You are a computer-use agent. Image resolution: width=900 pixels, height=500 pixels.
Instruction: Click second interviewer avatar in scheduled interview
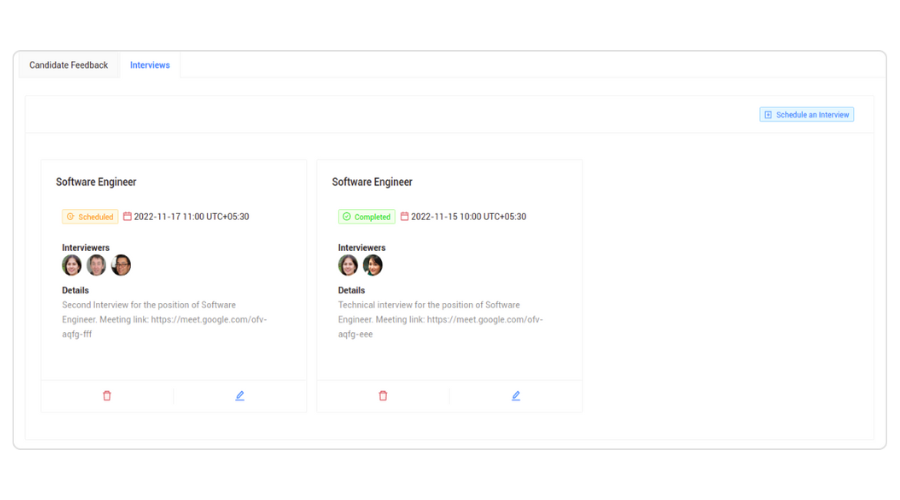point(96,265)
